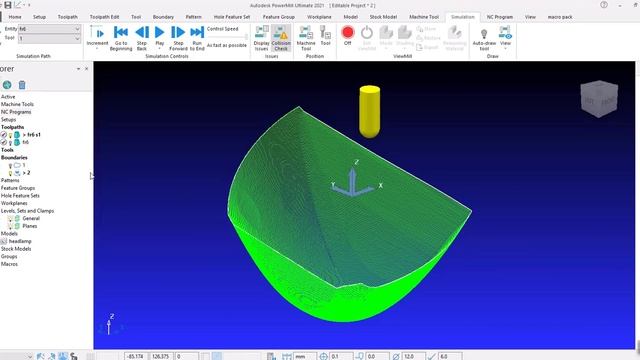Click the Macros tree node
The height and width of the screenshot is (360, 640).
click(9, 264)
